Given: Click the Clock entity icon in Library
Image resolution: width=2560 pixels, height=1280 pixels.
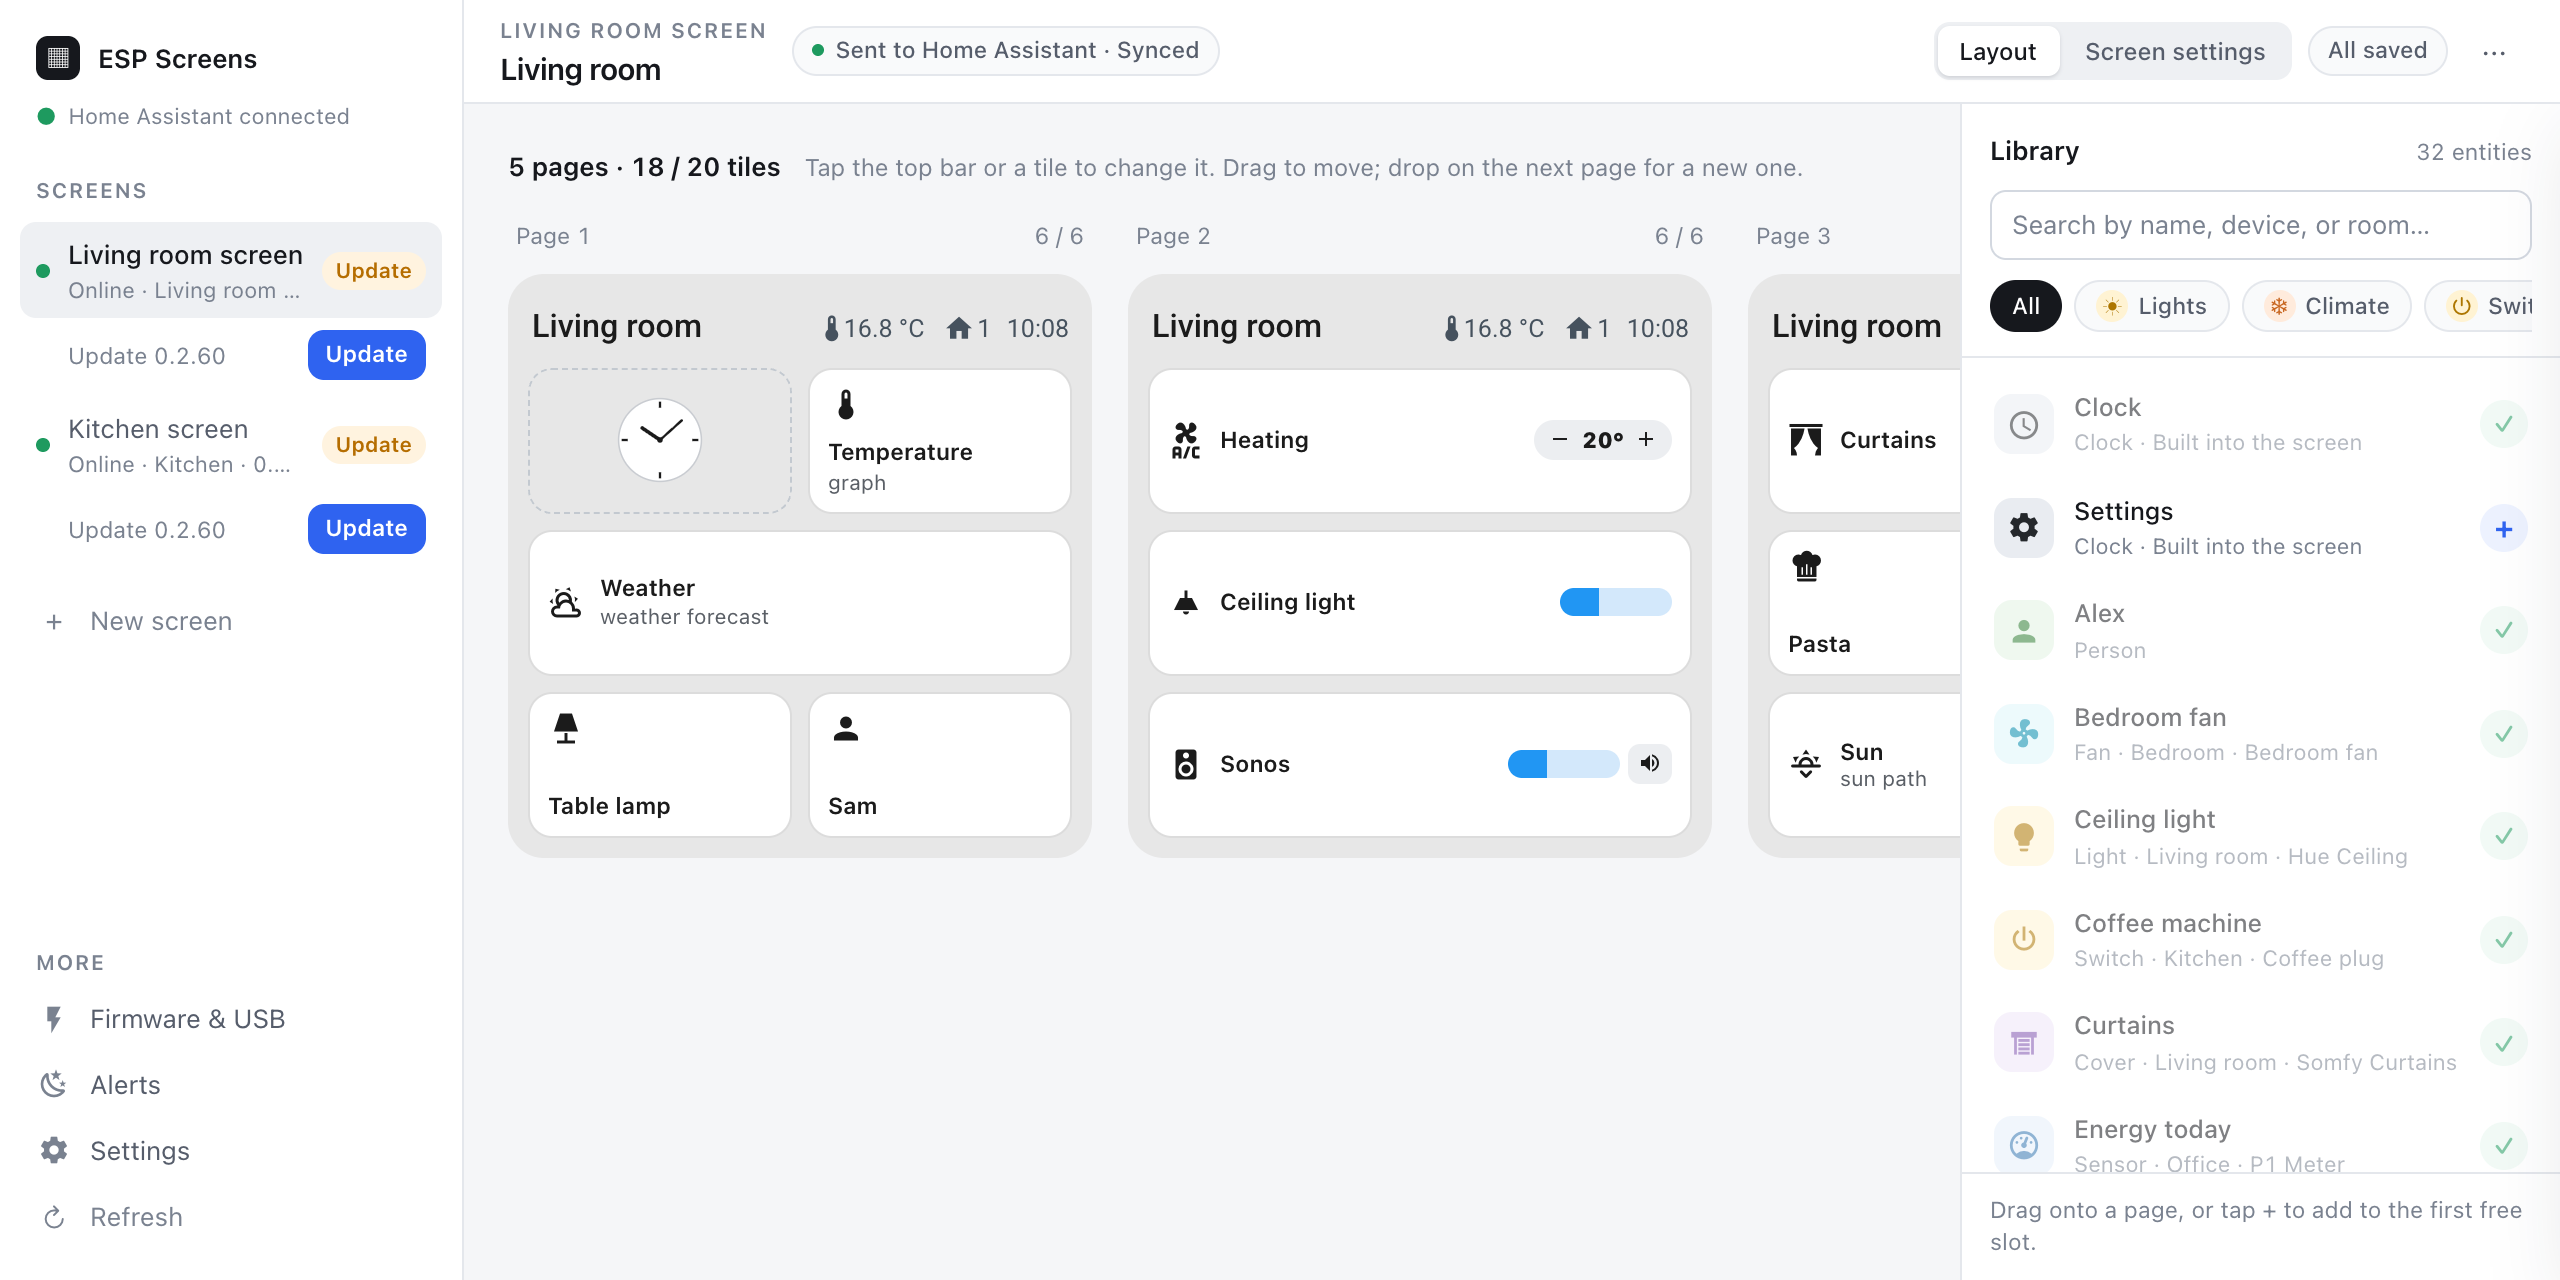Looking at the screenshot, I should [x=2024, y=425].
